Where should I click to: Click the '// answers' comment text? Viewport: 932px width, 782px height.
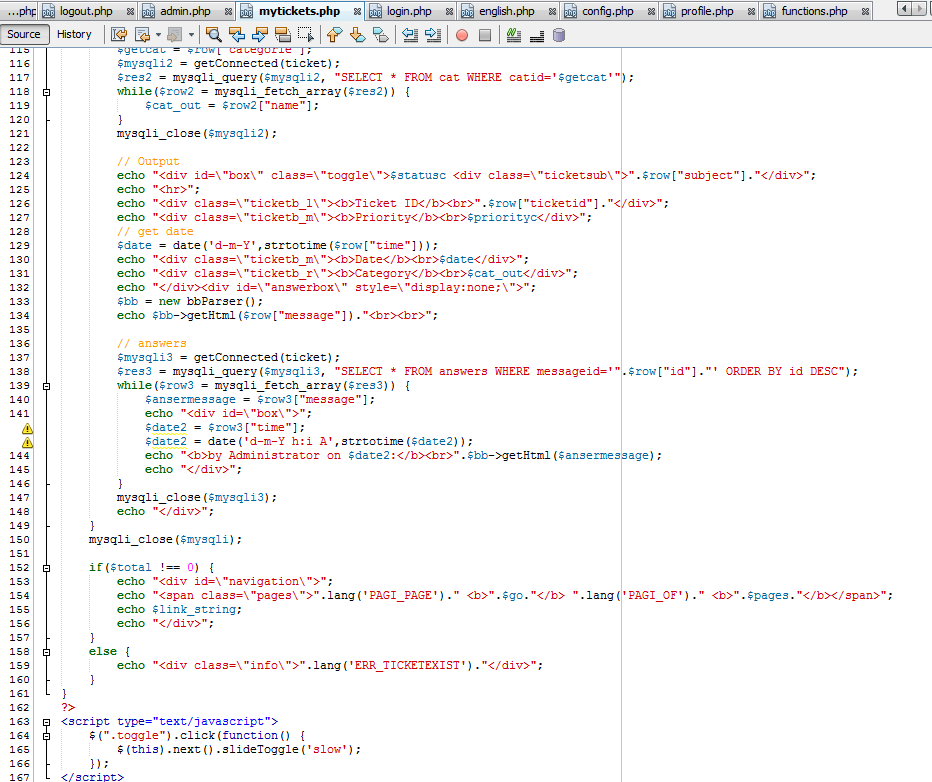tap(152, 343)
